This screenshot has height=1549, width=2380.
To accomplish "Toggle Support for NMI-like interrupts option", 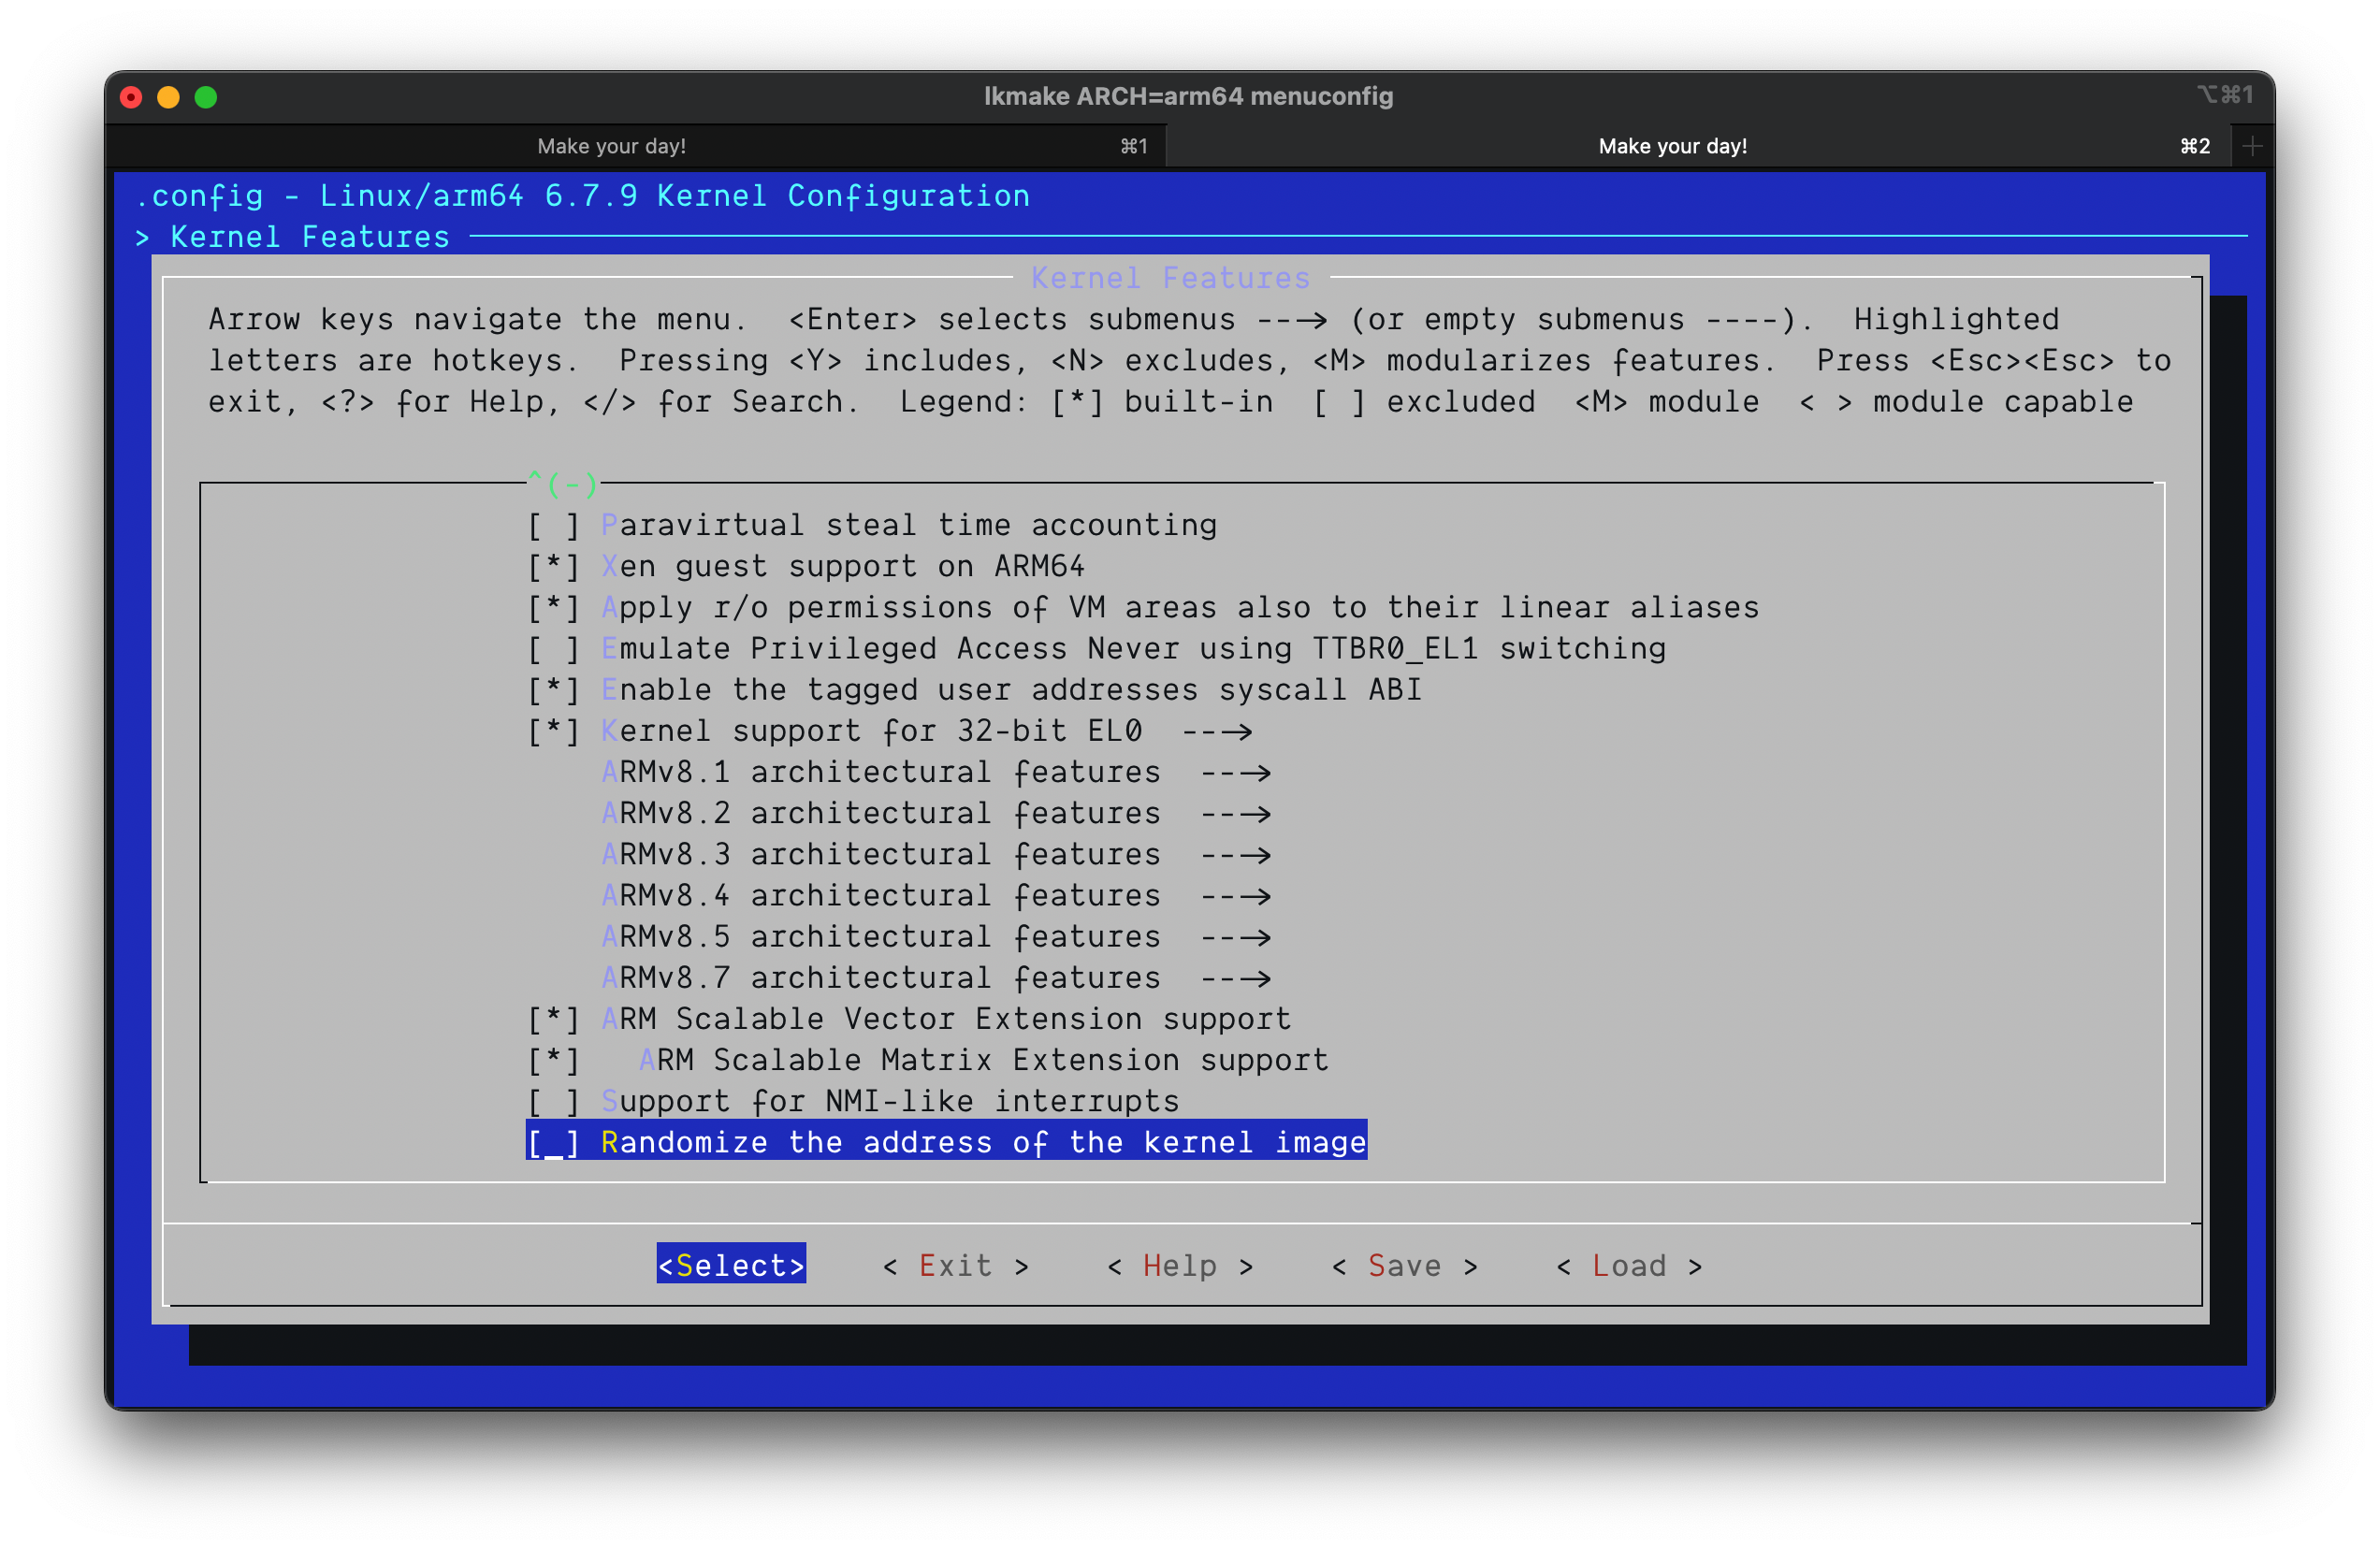I will tap(553, 1101).
